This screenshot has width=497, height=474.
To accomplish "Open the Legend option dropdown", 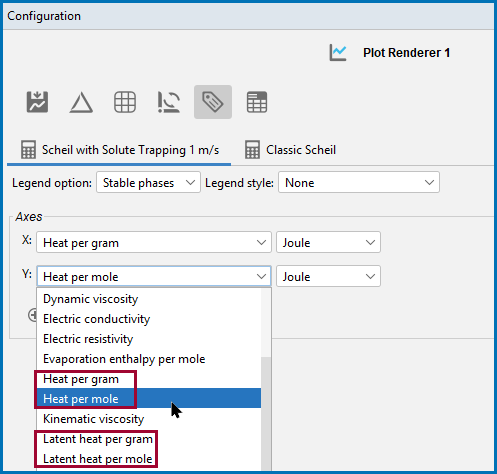I will click(148, 182).
